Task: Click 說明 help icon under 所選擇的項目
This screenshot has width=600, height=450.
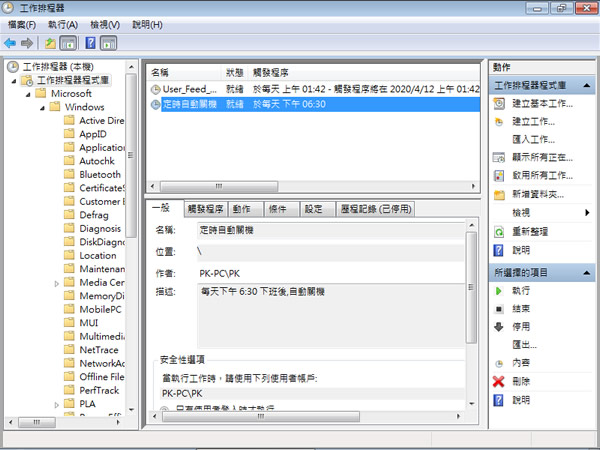Action: click(x=499, y=400)
